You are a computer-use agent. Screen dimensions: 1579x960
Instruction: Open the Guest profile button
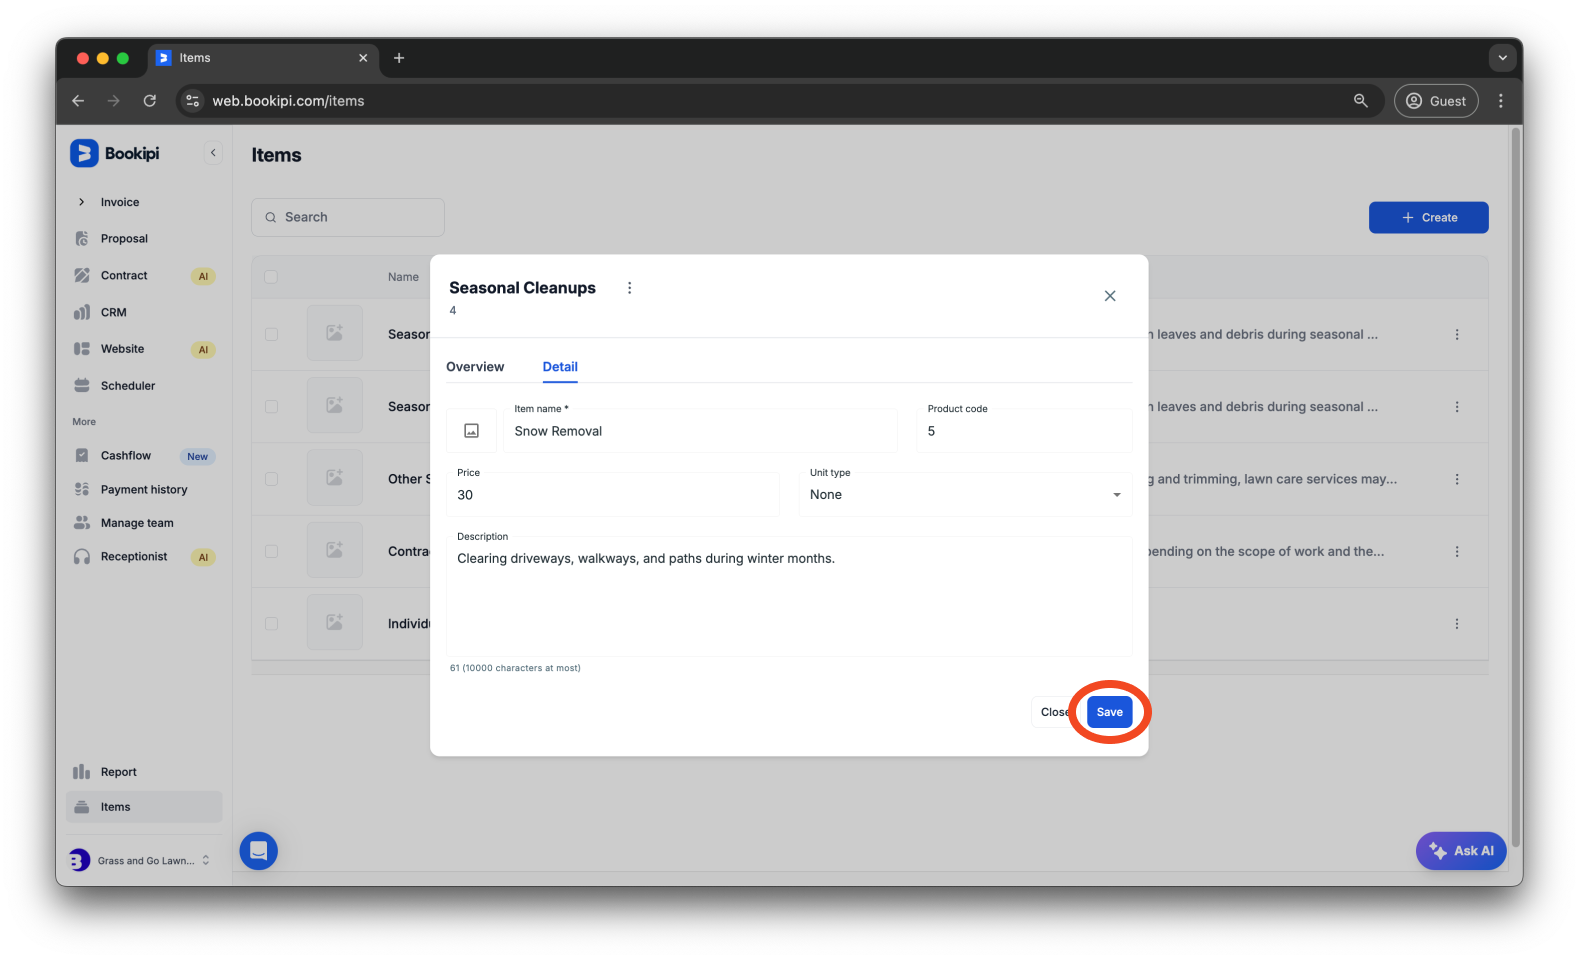(x=1436, y=101)
